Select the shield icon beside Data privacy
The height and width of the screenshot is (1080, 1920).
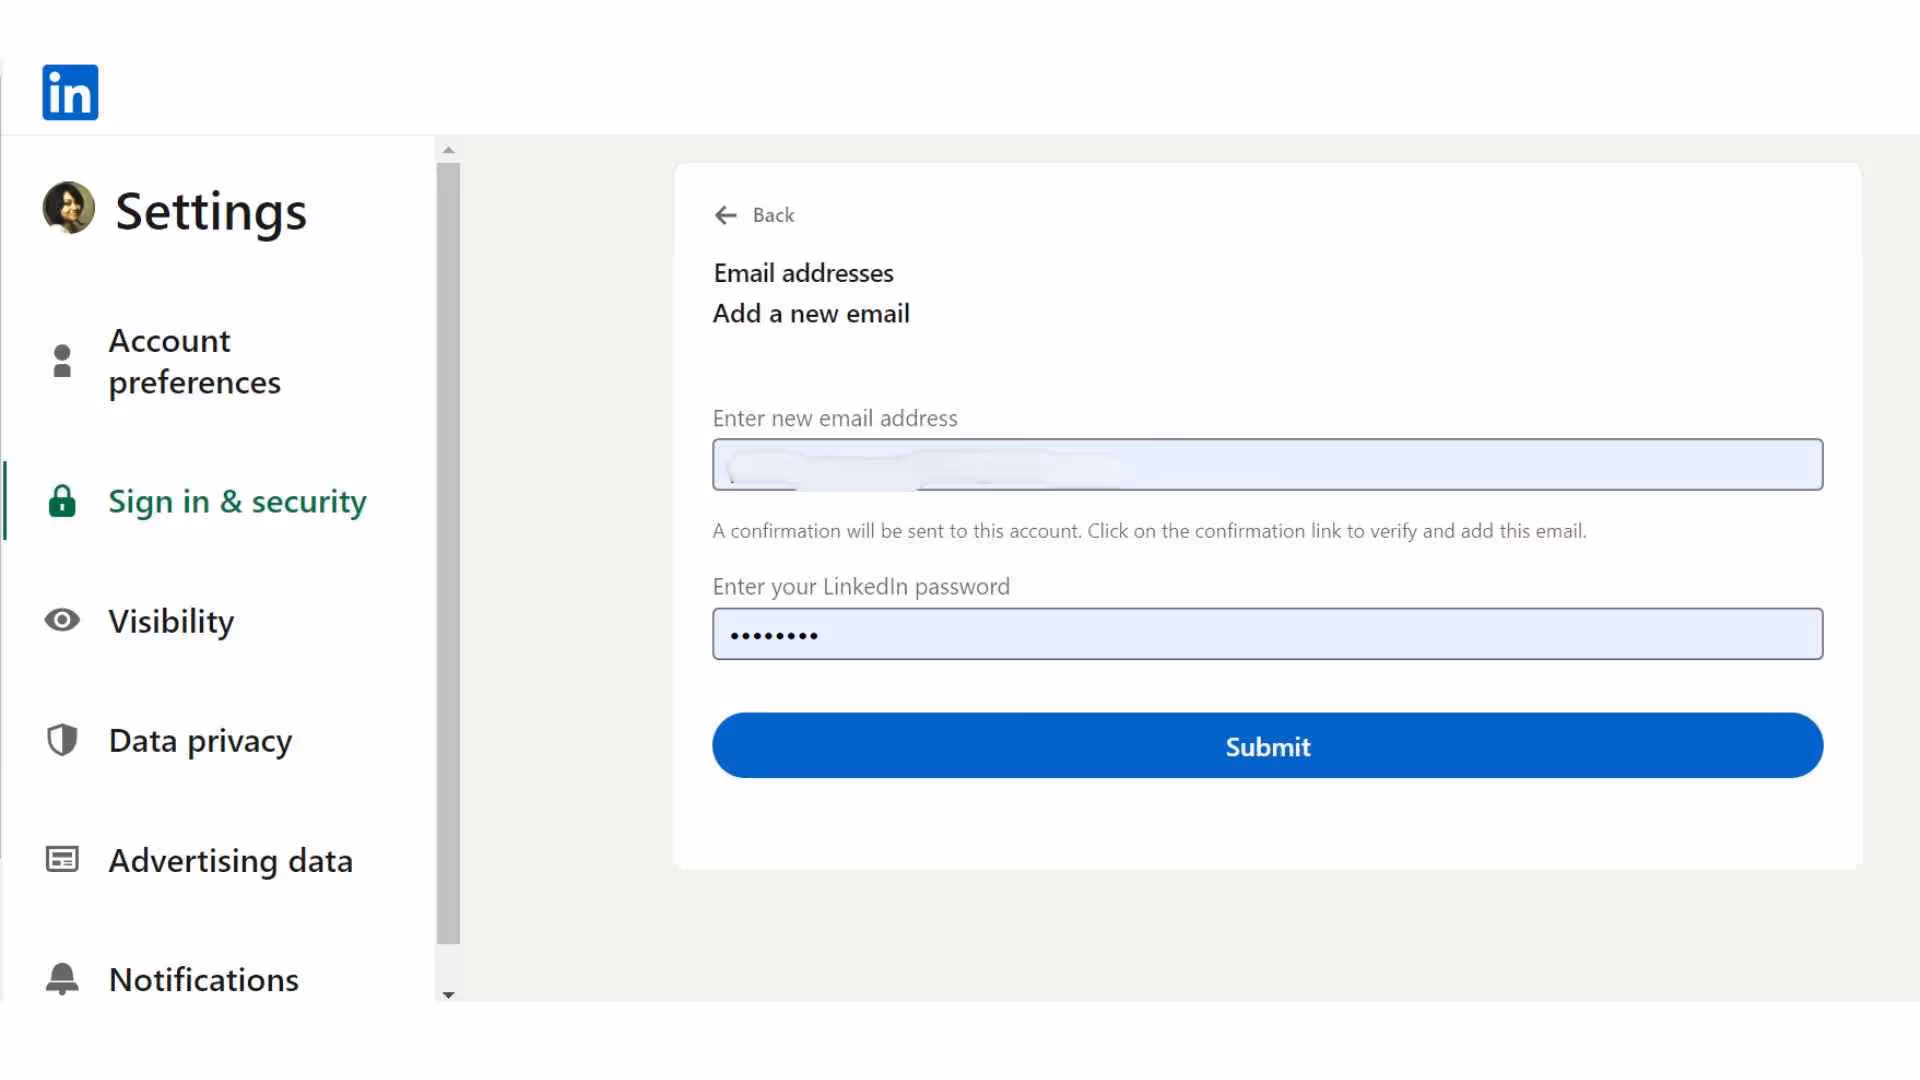[62, 740]
